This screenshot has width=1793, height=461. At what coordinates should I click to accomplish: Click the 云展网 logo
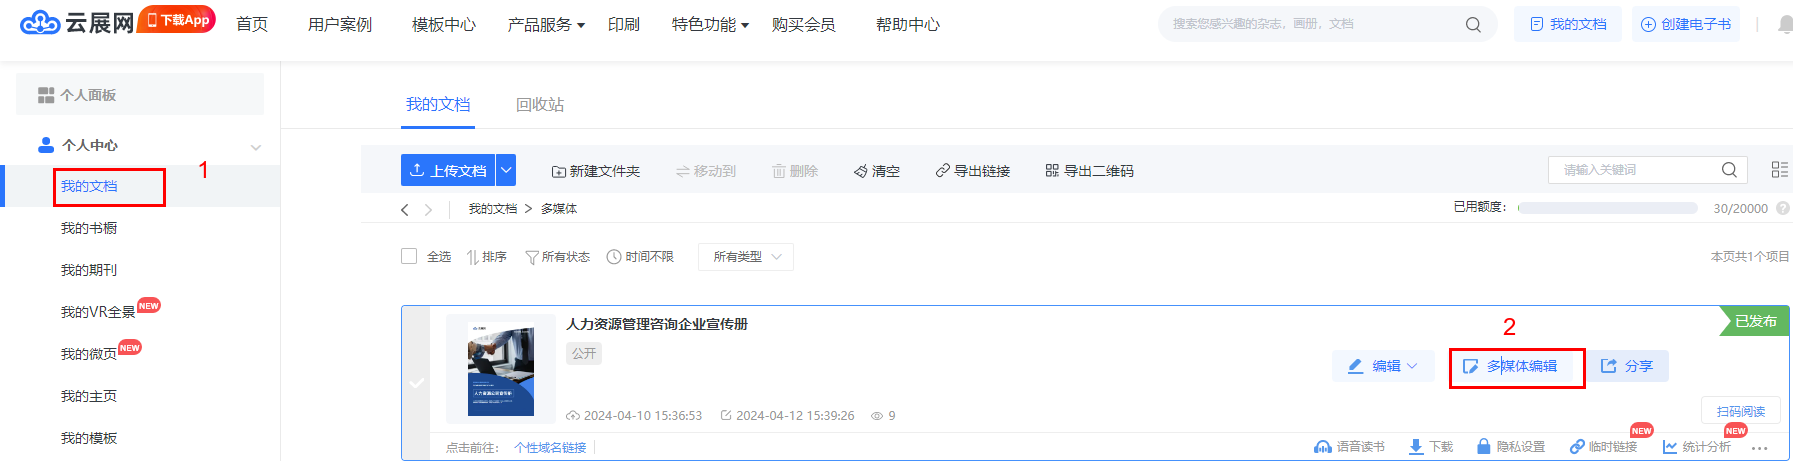[x=77, y=22]
